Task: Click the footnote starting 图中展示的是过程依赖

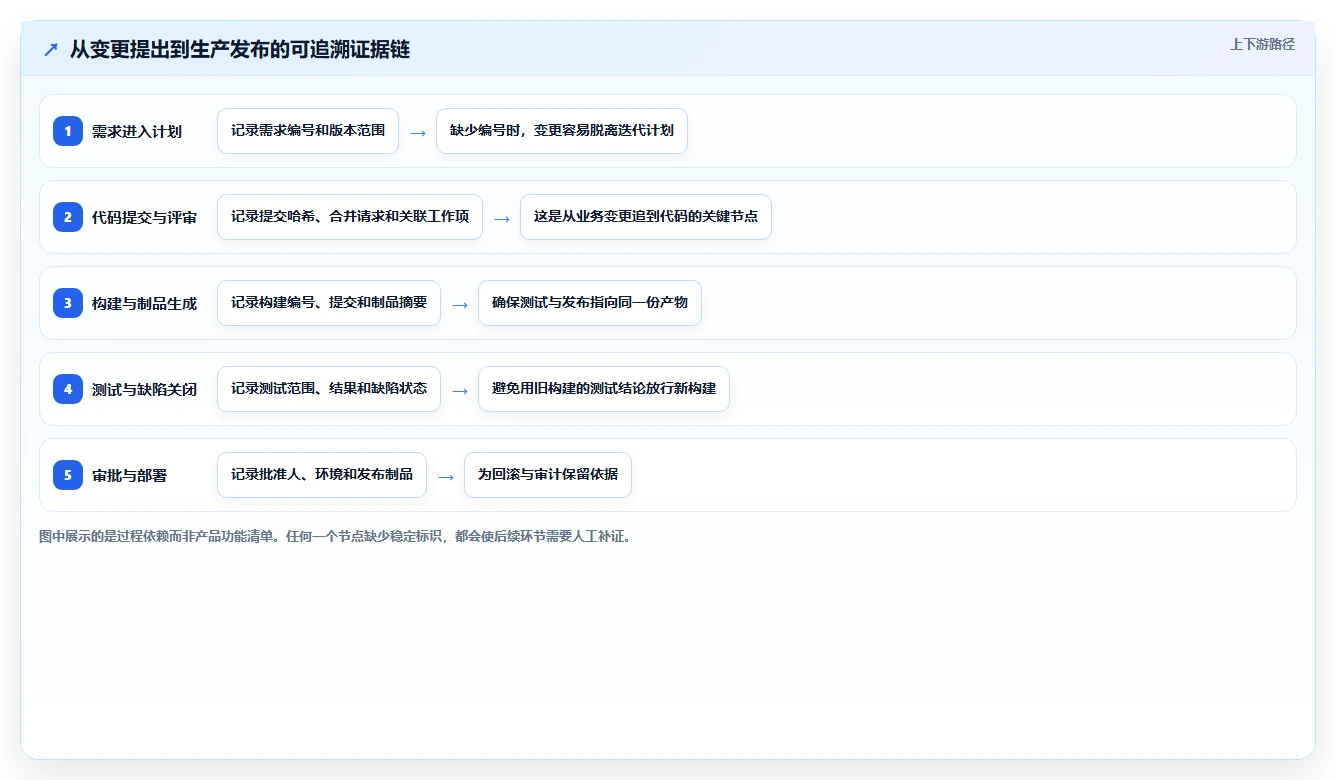Action: (x=335, y=536)
